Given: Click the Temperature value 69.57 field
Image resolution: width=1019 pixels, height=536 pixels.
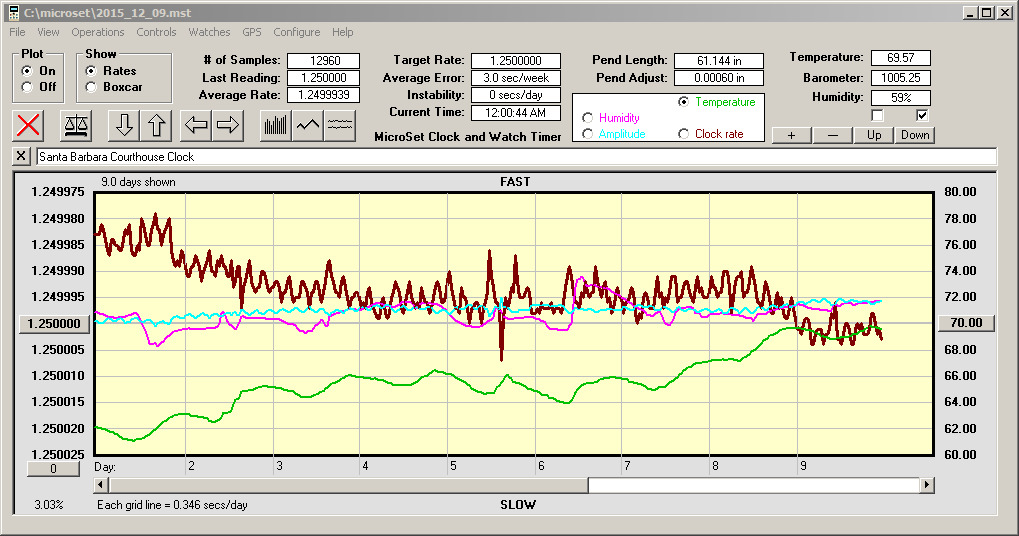Looking at the screenshot, I should pos(901,58).
